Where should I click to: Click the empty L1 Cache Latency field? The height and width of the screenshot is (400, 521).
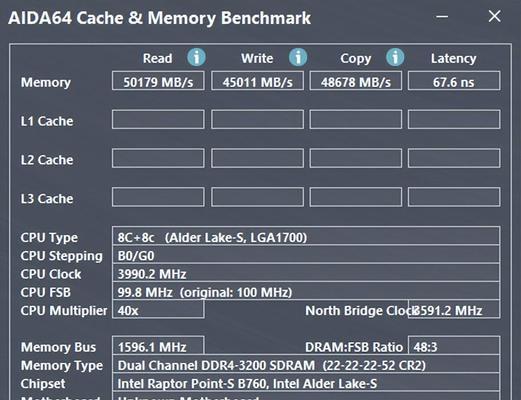coord(454,119)
